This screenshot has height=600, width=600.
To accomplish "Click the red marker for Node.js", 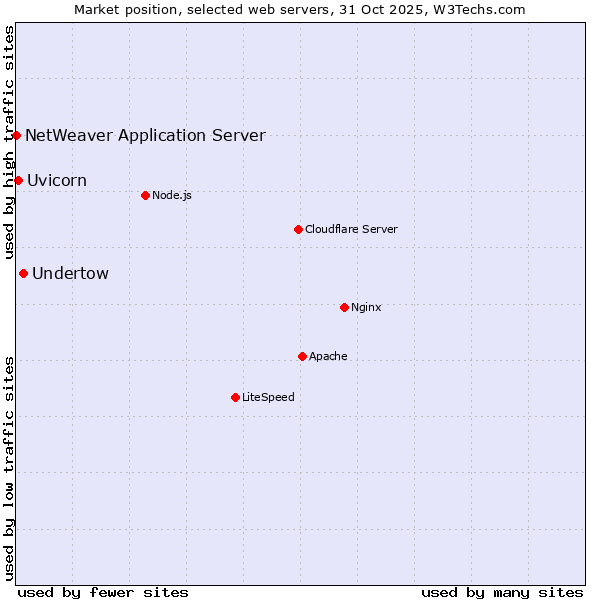I will coord(145,195).
